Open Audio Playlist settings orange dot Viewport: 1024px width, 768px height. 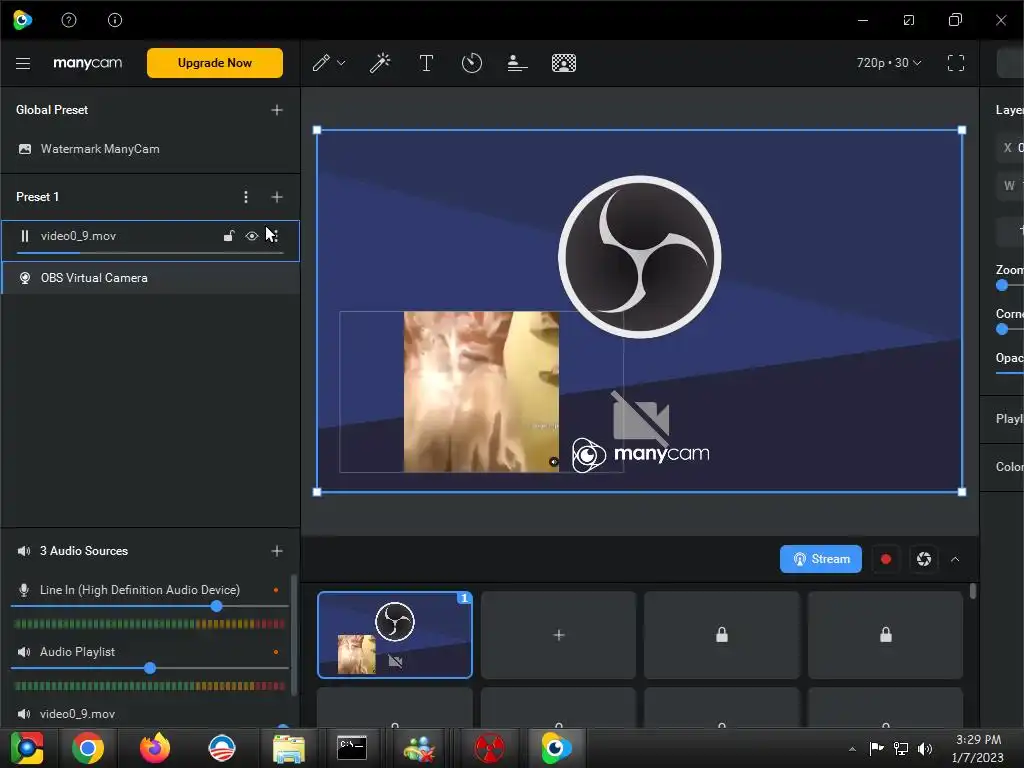pos(276,652)
